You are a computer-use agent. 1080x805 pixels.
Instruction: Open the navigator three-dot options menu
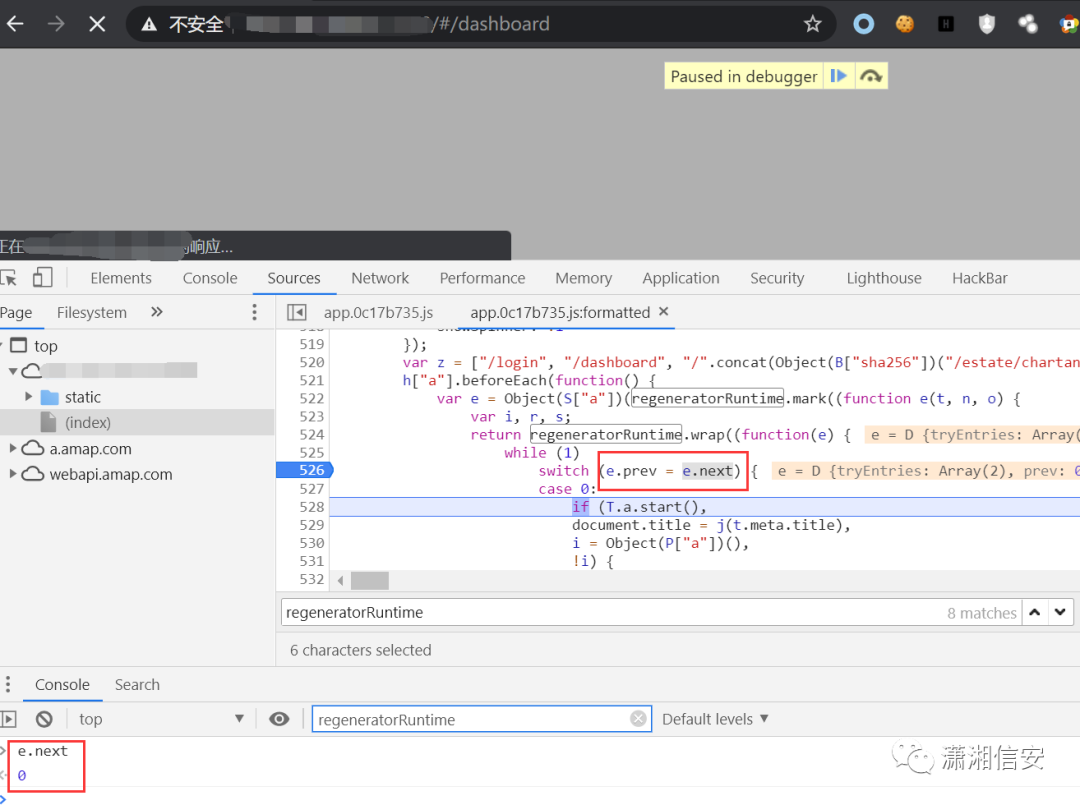pyautogui.click(x=254, y=313)
